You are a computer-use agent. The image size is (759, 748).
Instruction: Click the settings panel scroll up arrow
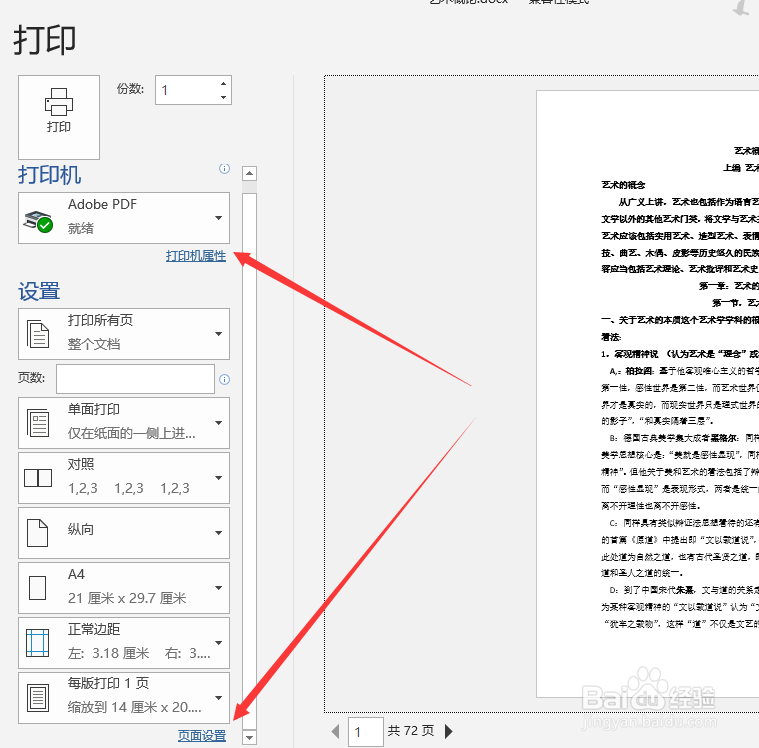[x=249, y=173]
